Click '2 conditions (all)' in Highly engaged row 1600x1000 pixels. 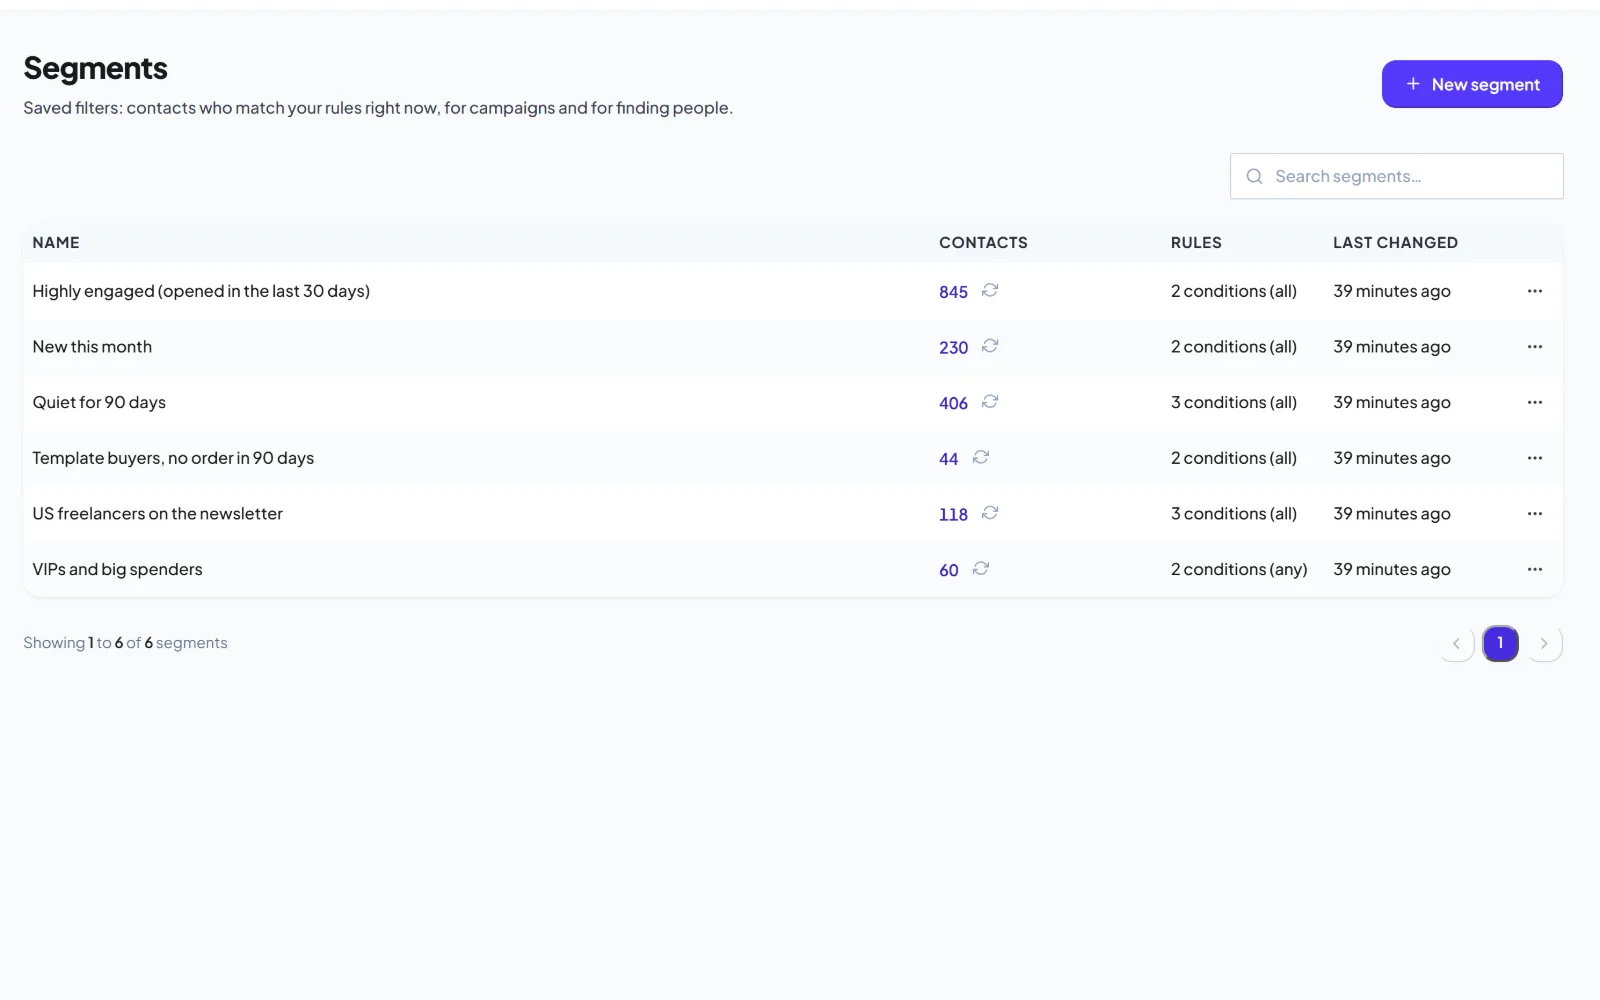pyautogui.click(x=1234, y=291)
